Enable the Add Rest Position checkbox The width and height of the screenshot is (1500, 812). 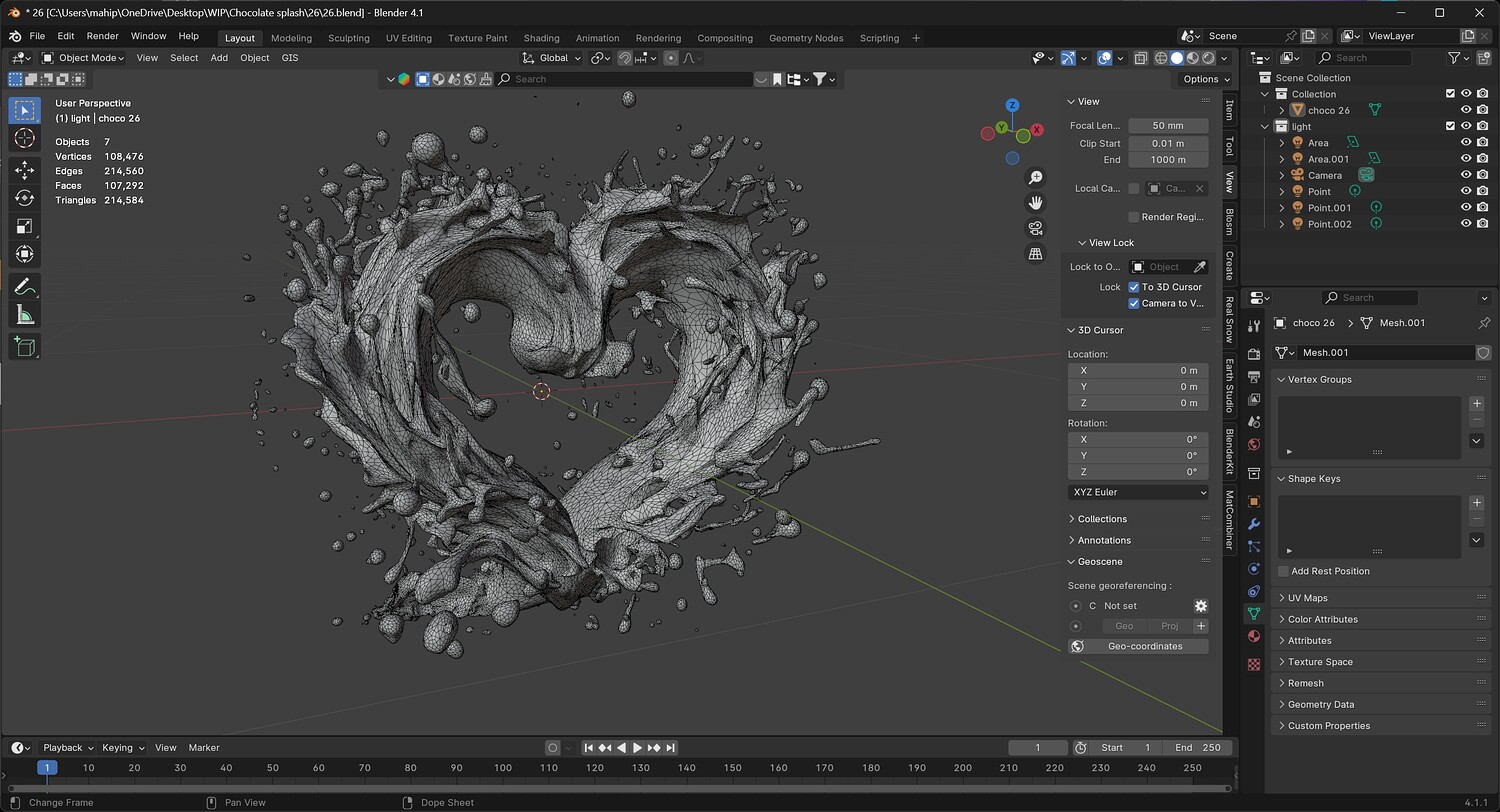pos(1284,571)
